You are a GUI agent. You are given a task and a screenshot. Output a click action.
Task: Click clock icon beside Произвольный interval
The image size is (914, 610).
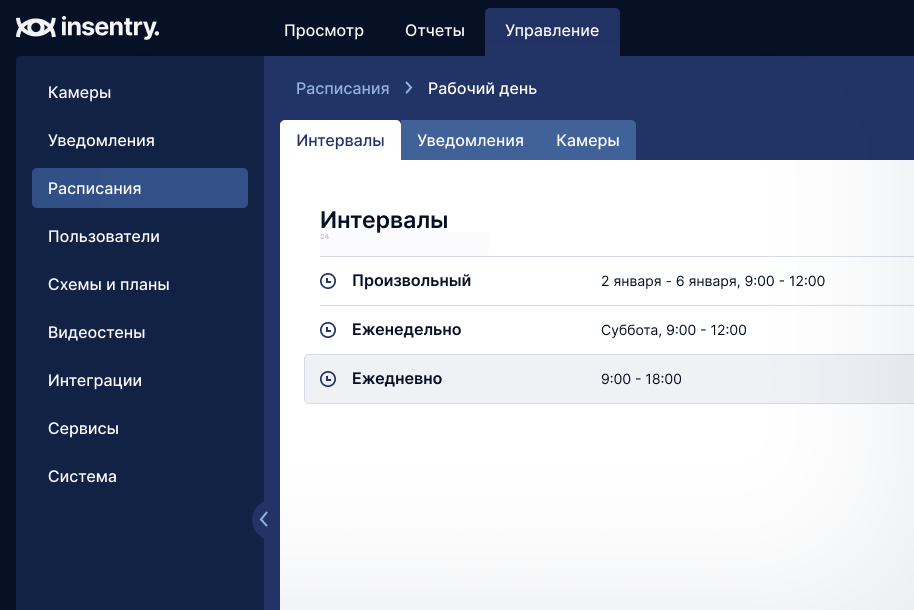click(x=327, y=281)
